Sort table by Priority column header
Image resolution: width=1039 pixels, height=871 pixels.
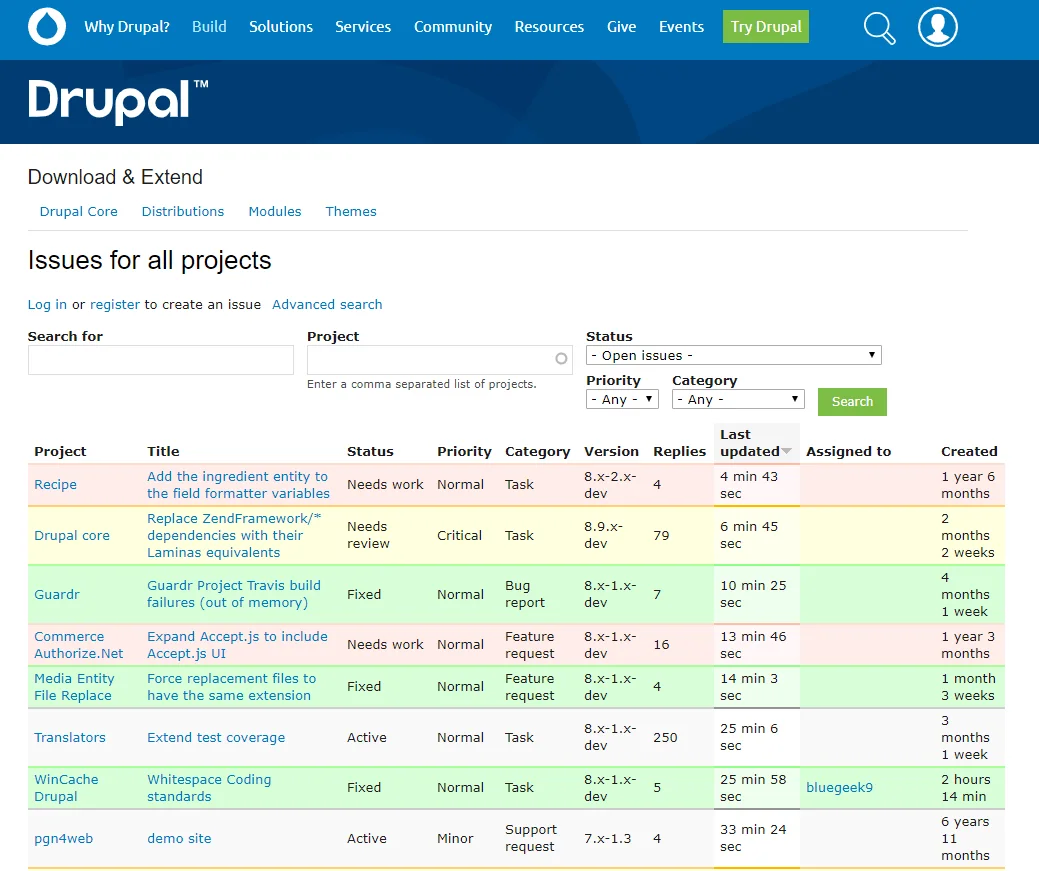click(465, 451)
